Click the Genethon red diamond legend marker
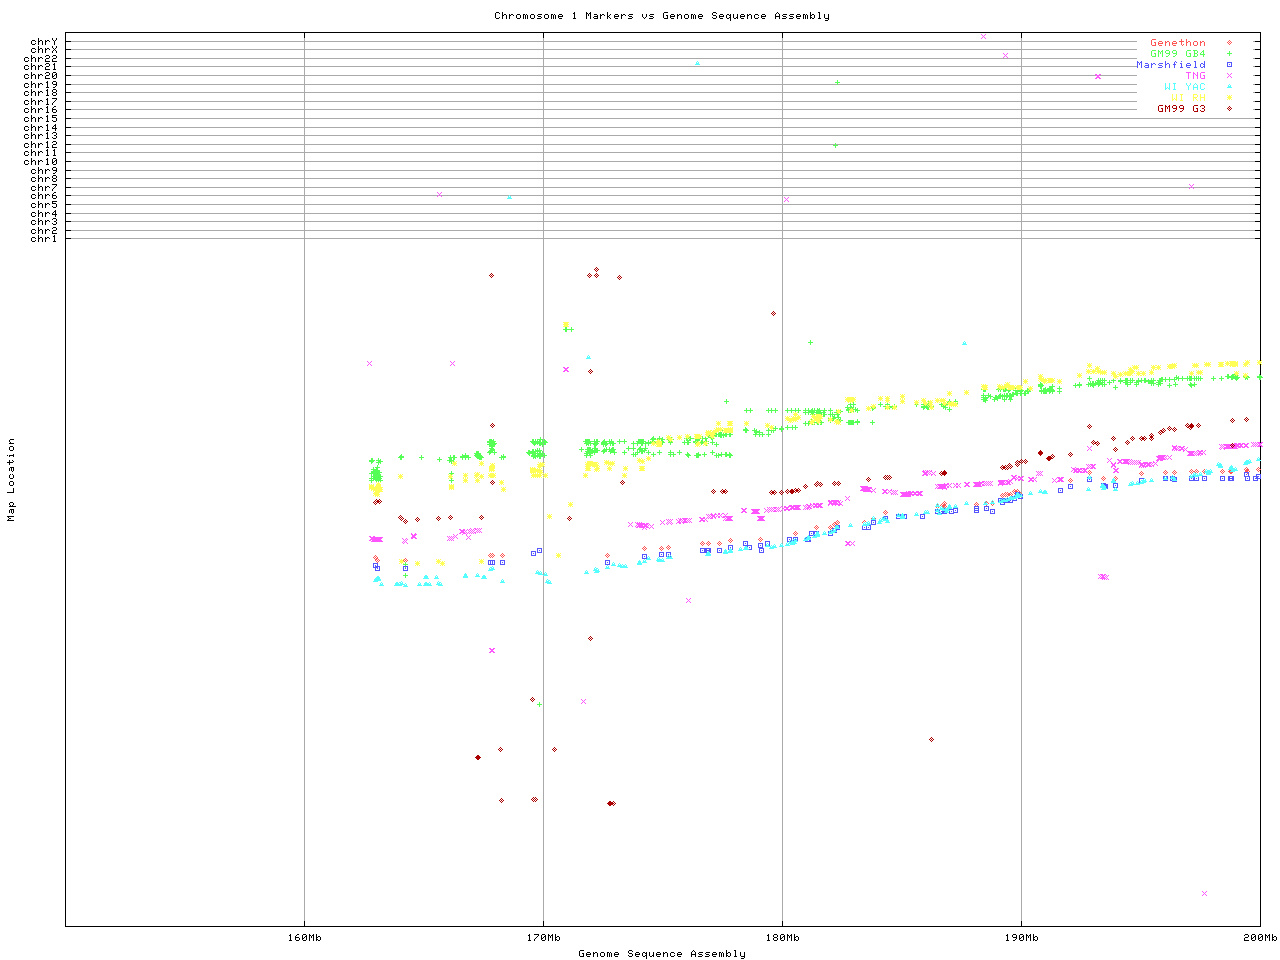This screenshot has height=960, width=1280. tap(1229, 43)
